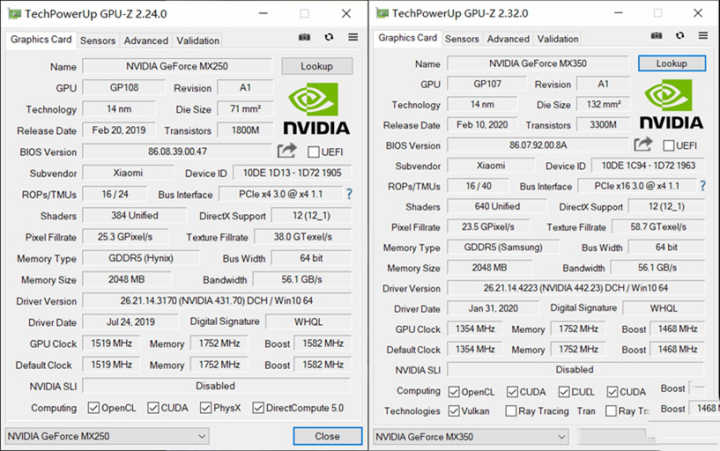Viewport: 720px width, 451px height.
Task: Click the GPU-Z 2.32.0 title bar app icon
Action: tap(382, 13)
